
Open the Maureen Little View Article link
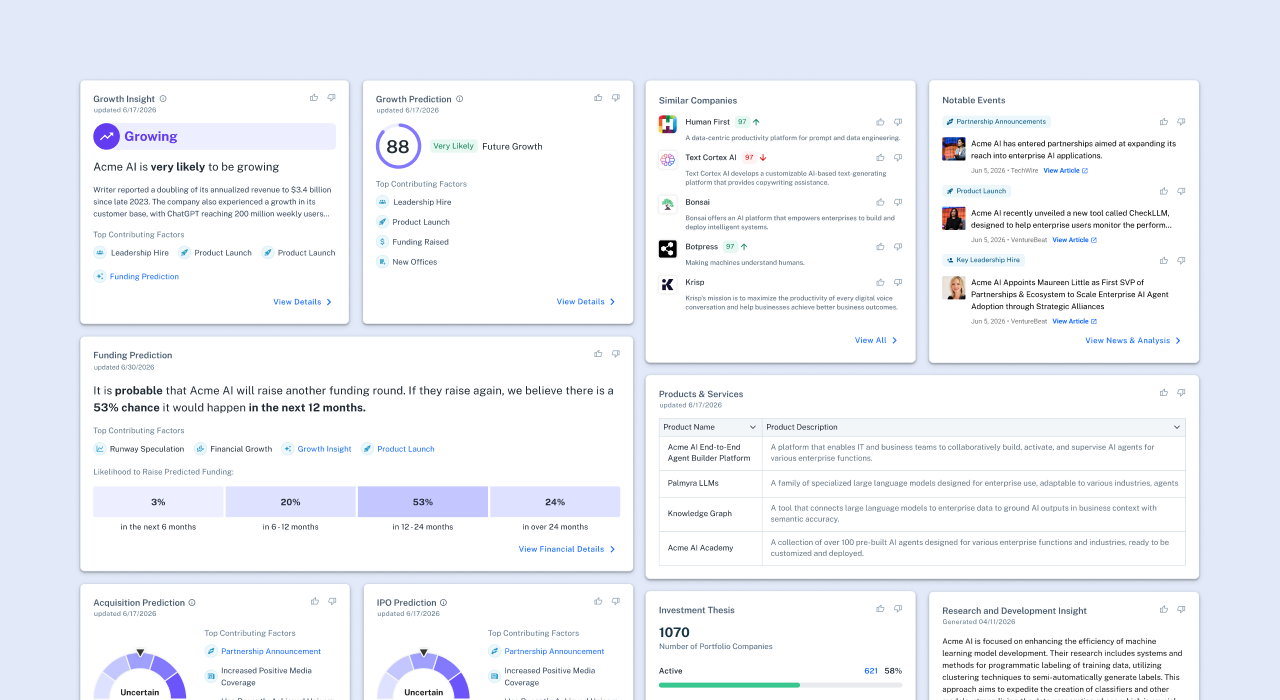(1074, 321)
